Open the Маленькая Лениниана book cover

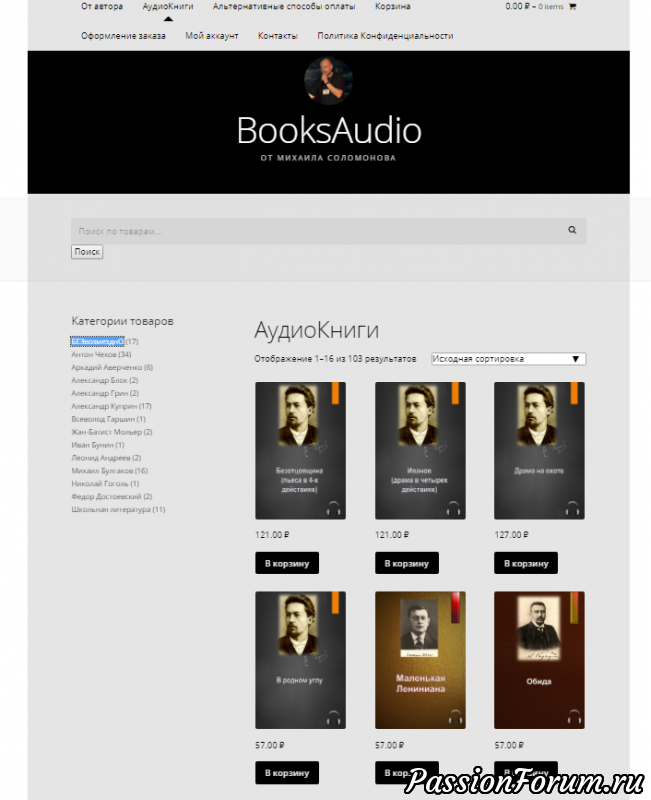(x=420, y=660)
